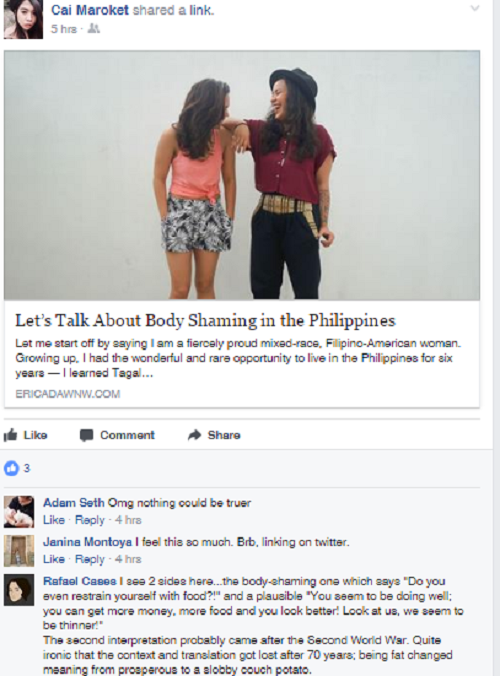Like Janina Montoya's comment
500x676 pixels.
(x=54, y=559)
